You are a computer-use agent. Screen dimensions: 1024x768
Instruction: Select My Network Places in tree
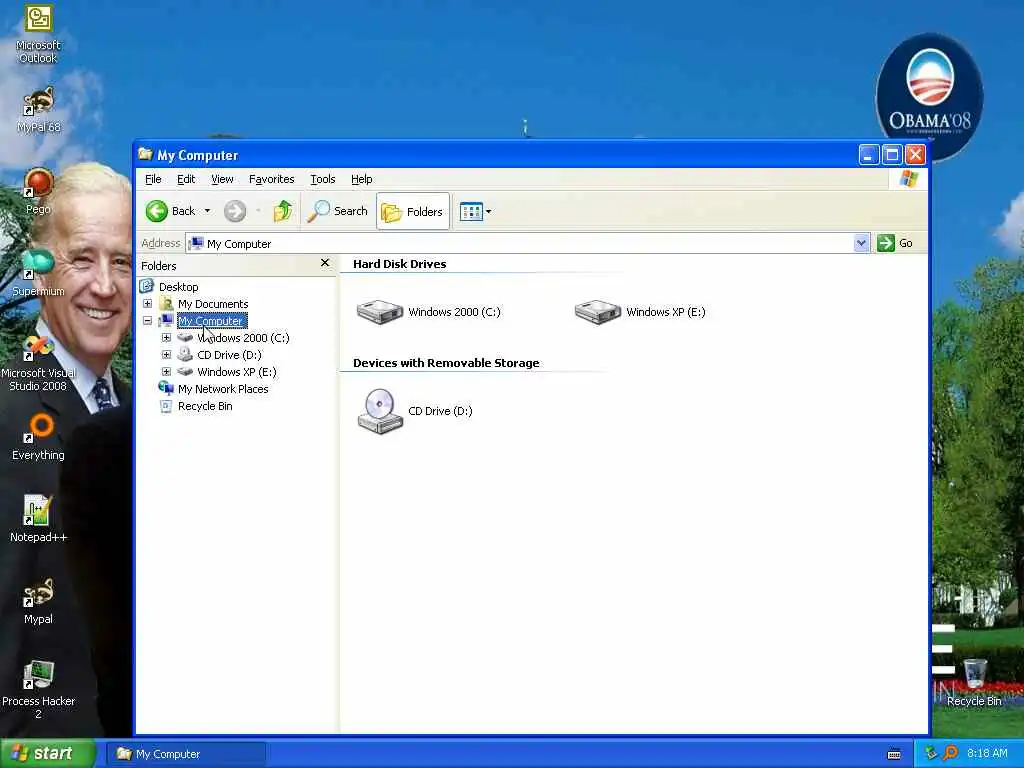click(x=223, y=389)
